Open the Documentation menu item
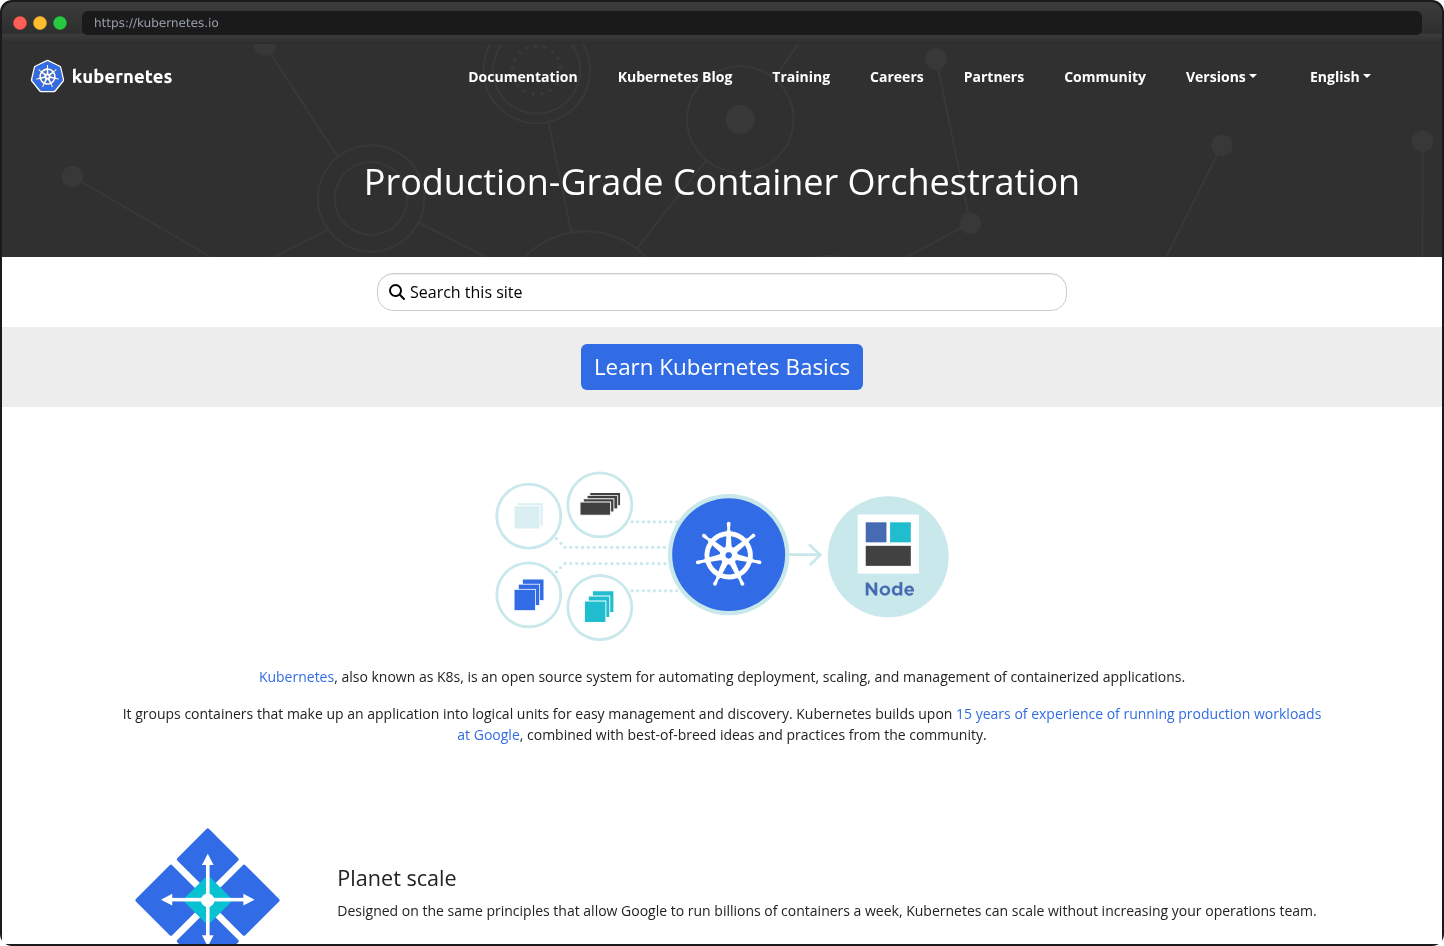The image size is (1444, 946). click(522, 76)
